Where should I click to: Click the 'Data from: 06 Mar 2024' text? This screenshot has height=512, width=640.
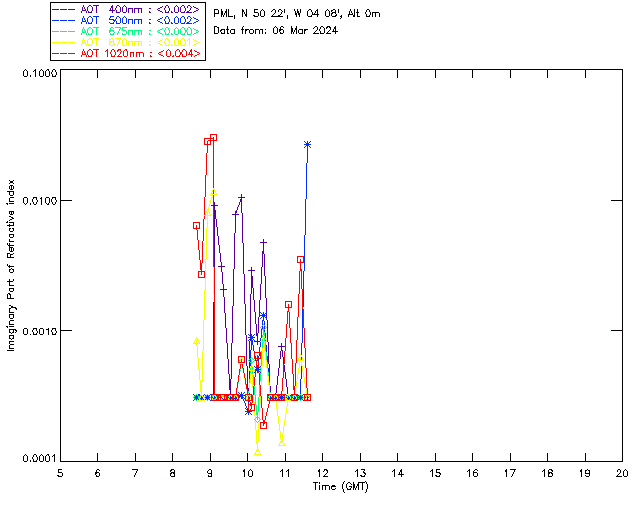coord(276,30)
